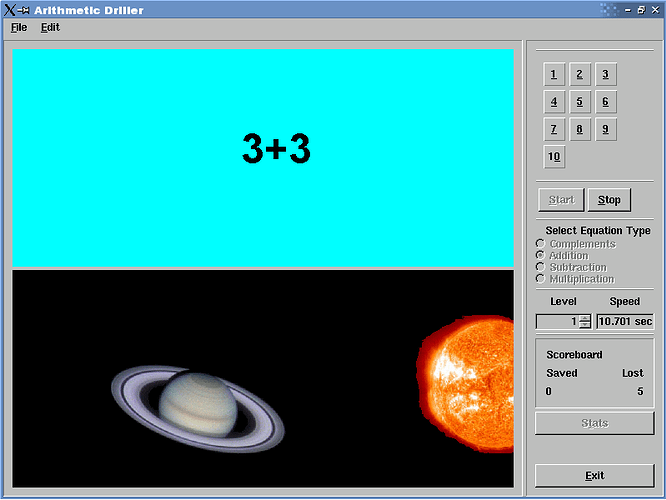Choose the number 5 answer button

point(580,102)
